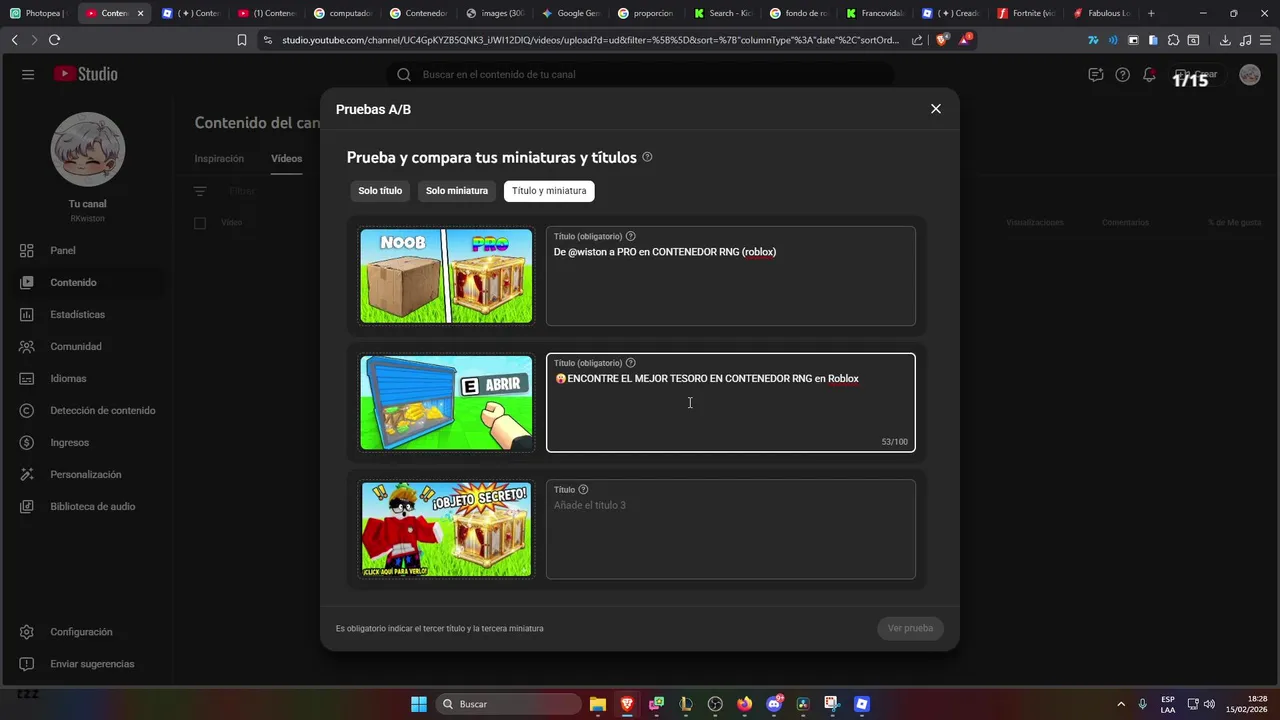Click the help icon beside the third Título label
1280x720 pixels.
click(x=583, y=490)
